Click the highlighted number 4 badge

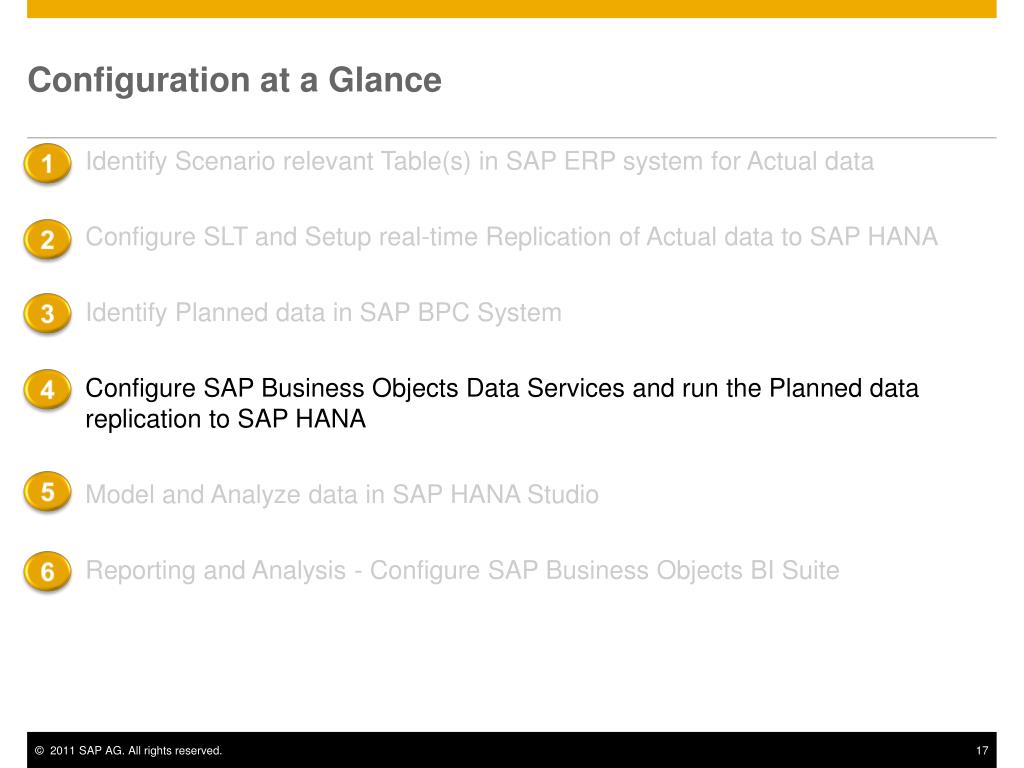click(x=47, y=390)
